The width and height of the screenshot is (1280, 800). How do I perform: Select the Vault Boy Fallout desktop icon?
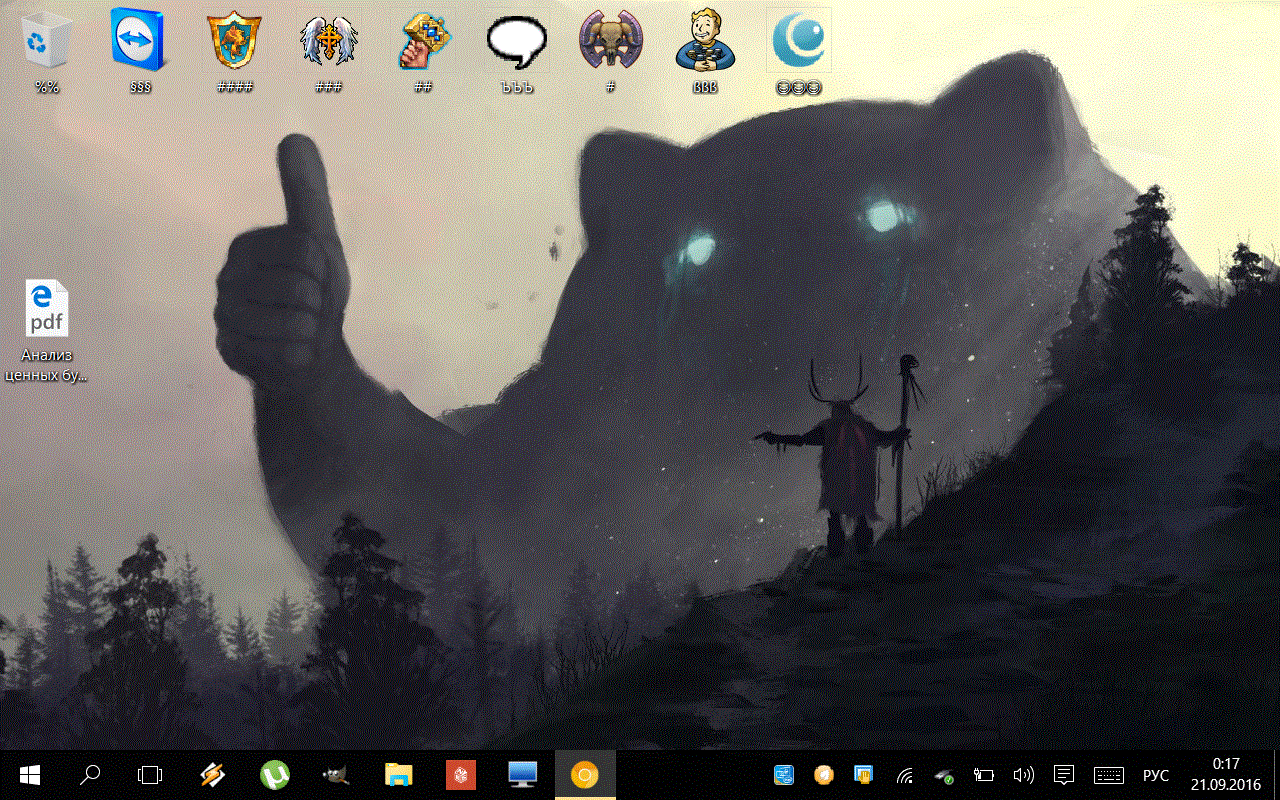705,42
